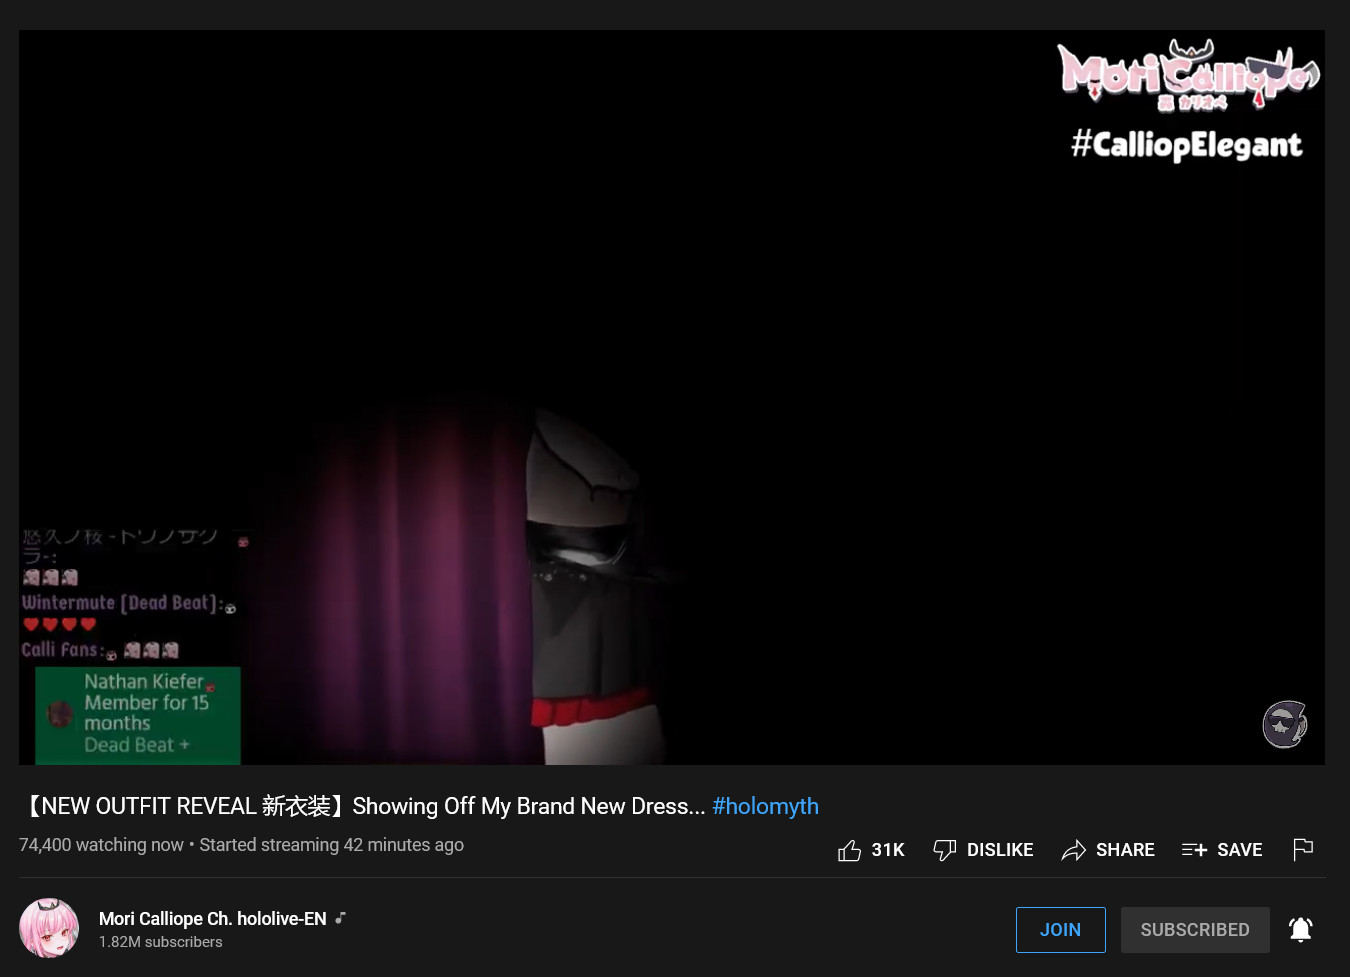
Task: Click Calli Fans chat line in video
Action: pyautogui.click(x=100, y=650)
